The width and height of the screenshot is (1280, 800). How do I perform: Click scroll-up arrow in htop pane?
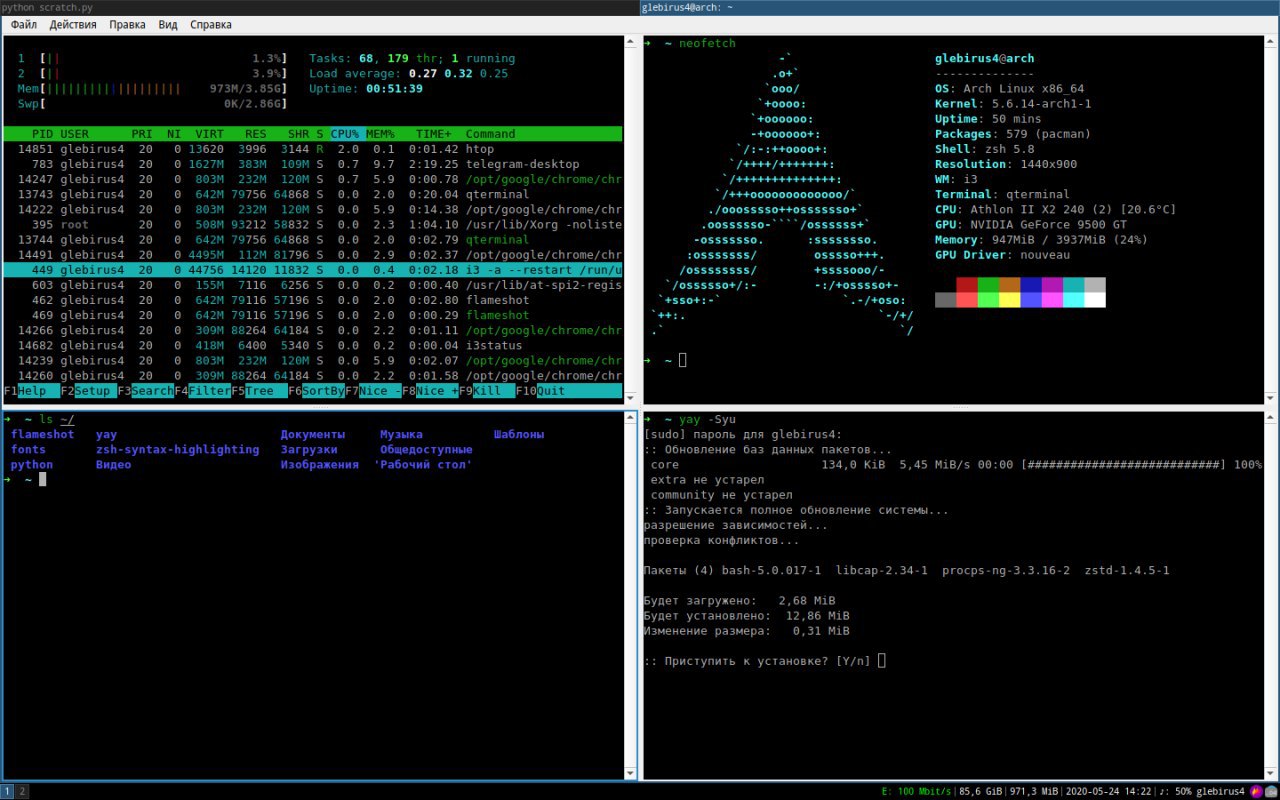630,42
